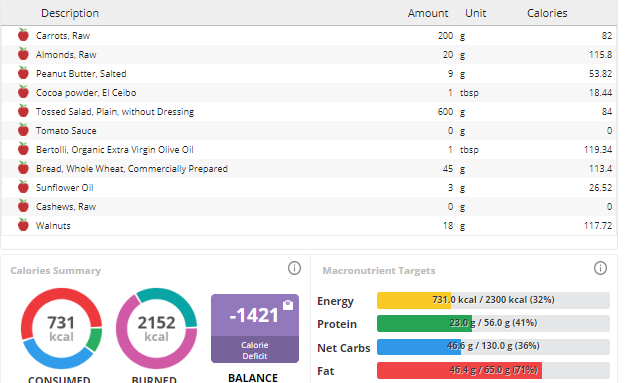Click the apple icon beside Carrots, Raw
Image resolution: width=625 pixels, height=383 pixels.
24,35
